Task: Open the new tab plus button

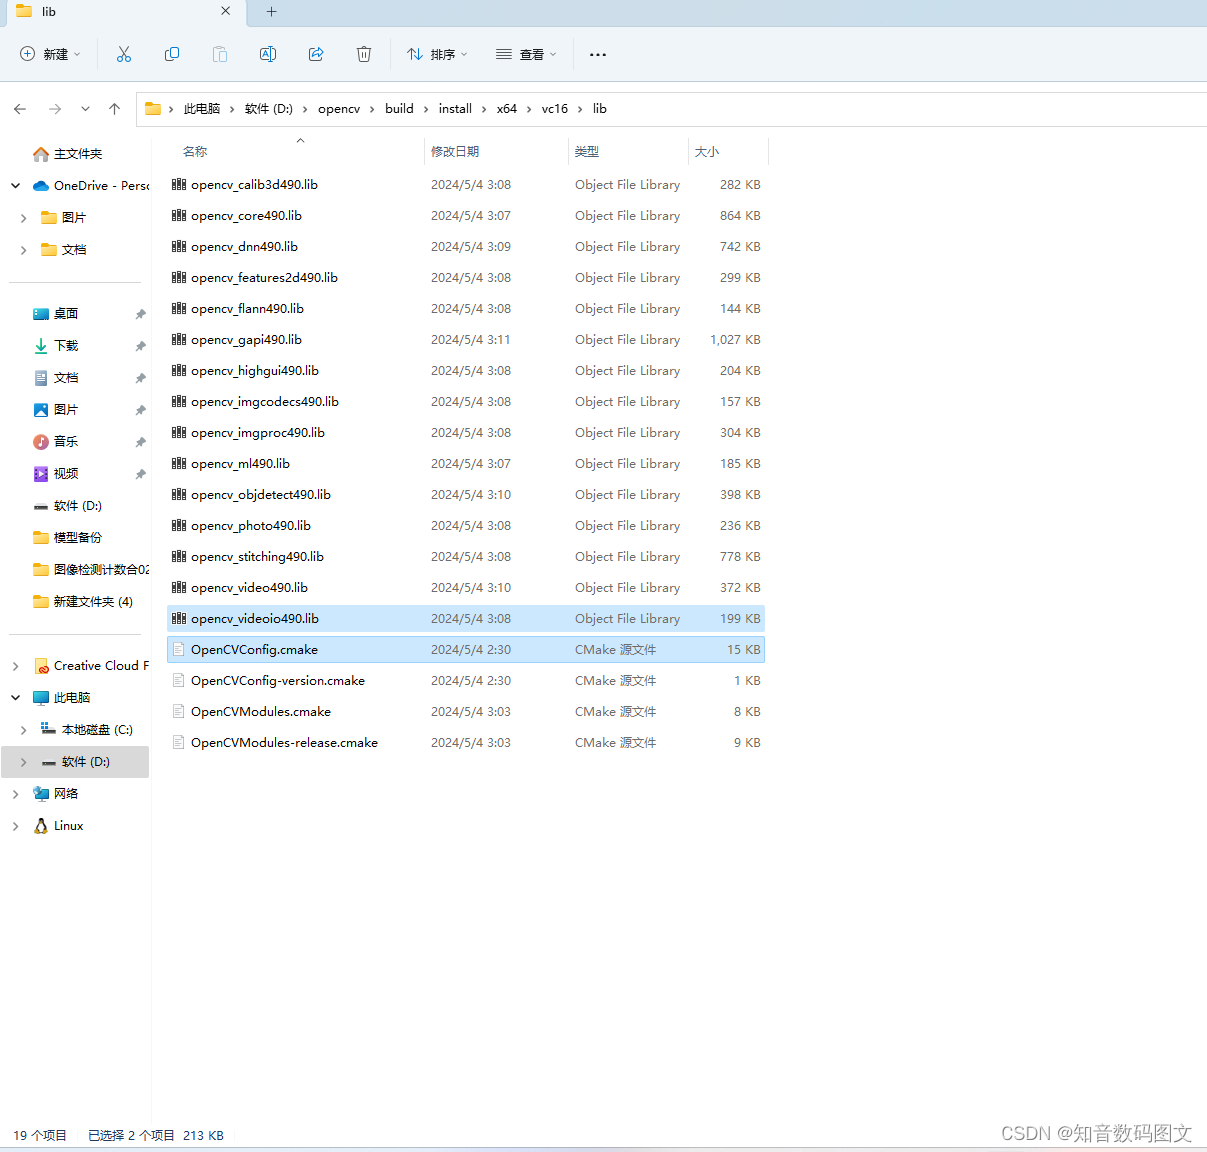Action: (272, 12)
